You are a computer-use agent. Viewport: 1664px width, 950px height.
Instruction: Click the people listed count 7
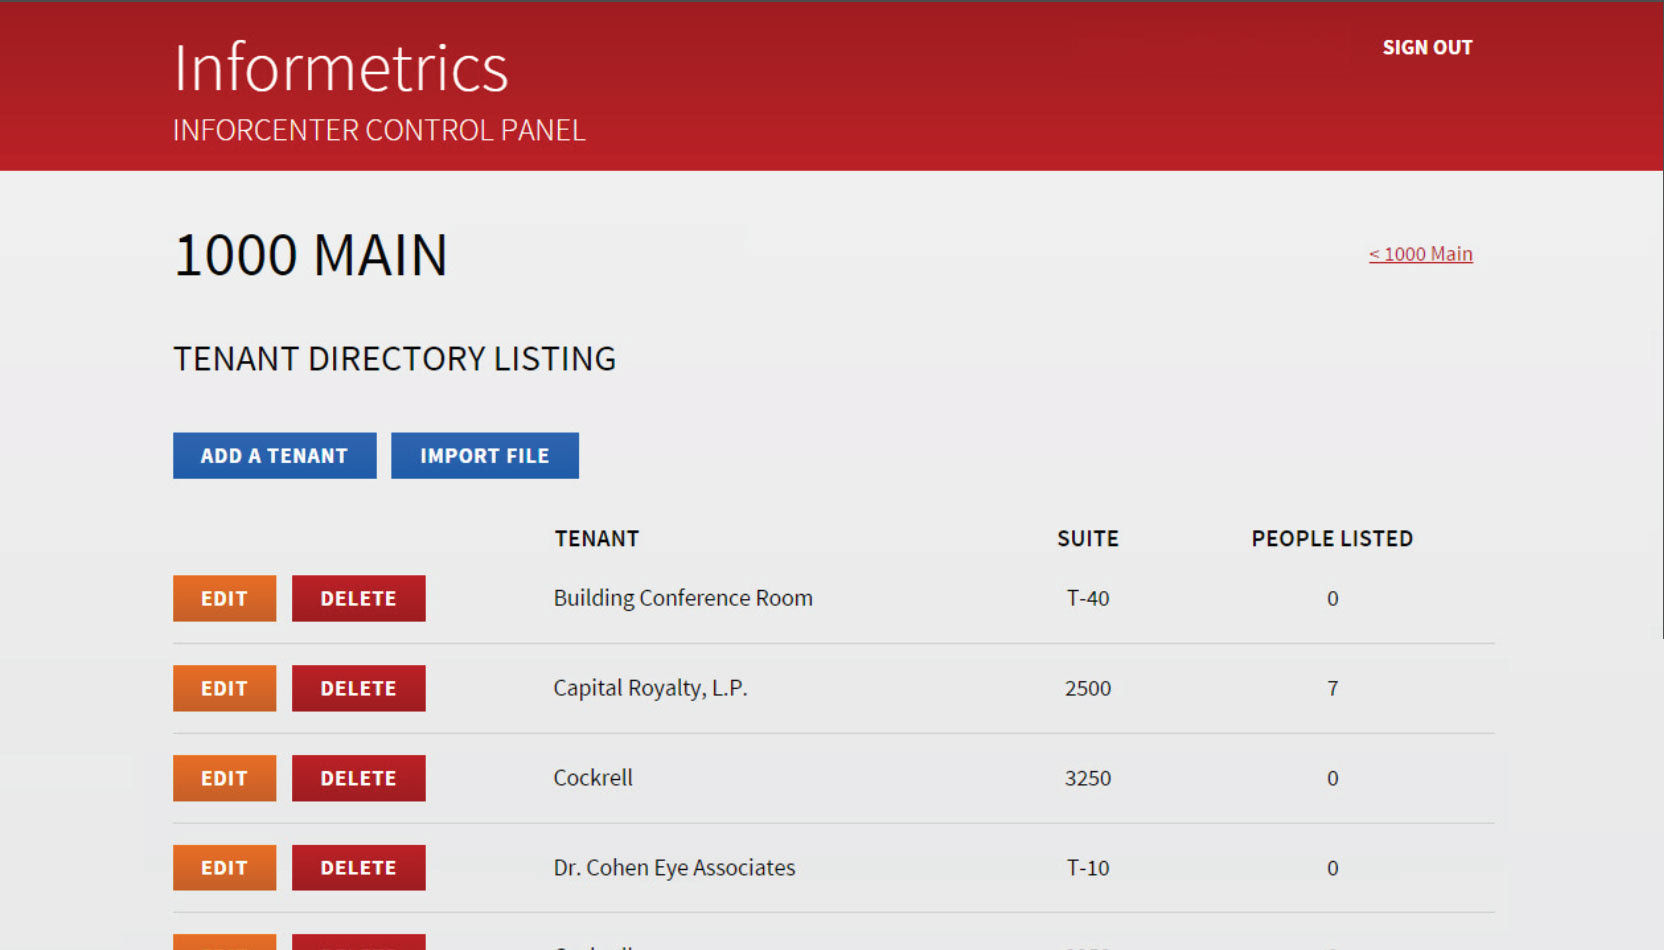(1332, 688)
